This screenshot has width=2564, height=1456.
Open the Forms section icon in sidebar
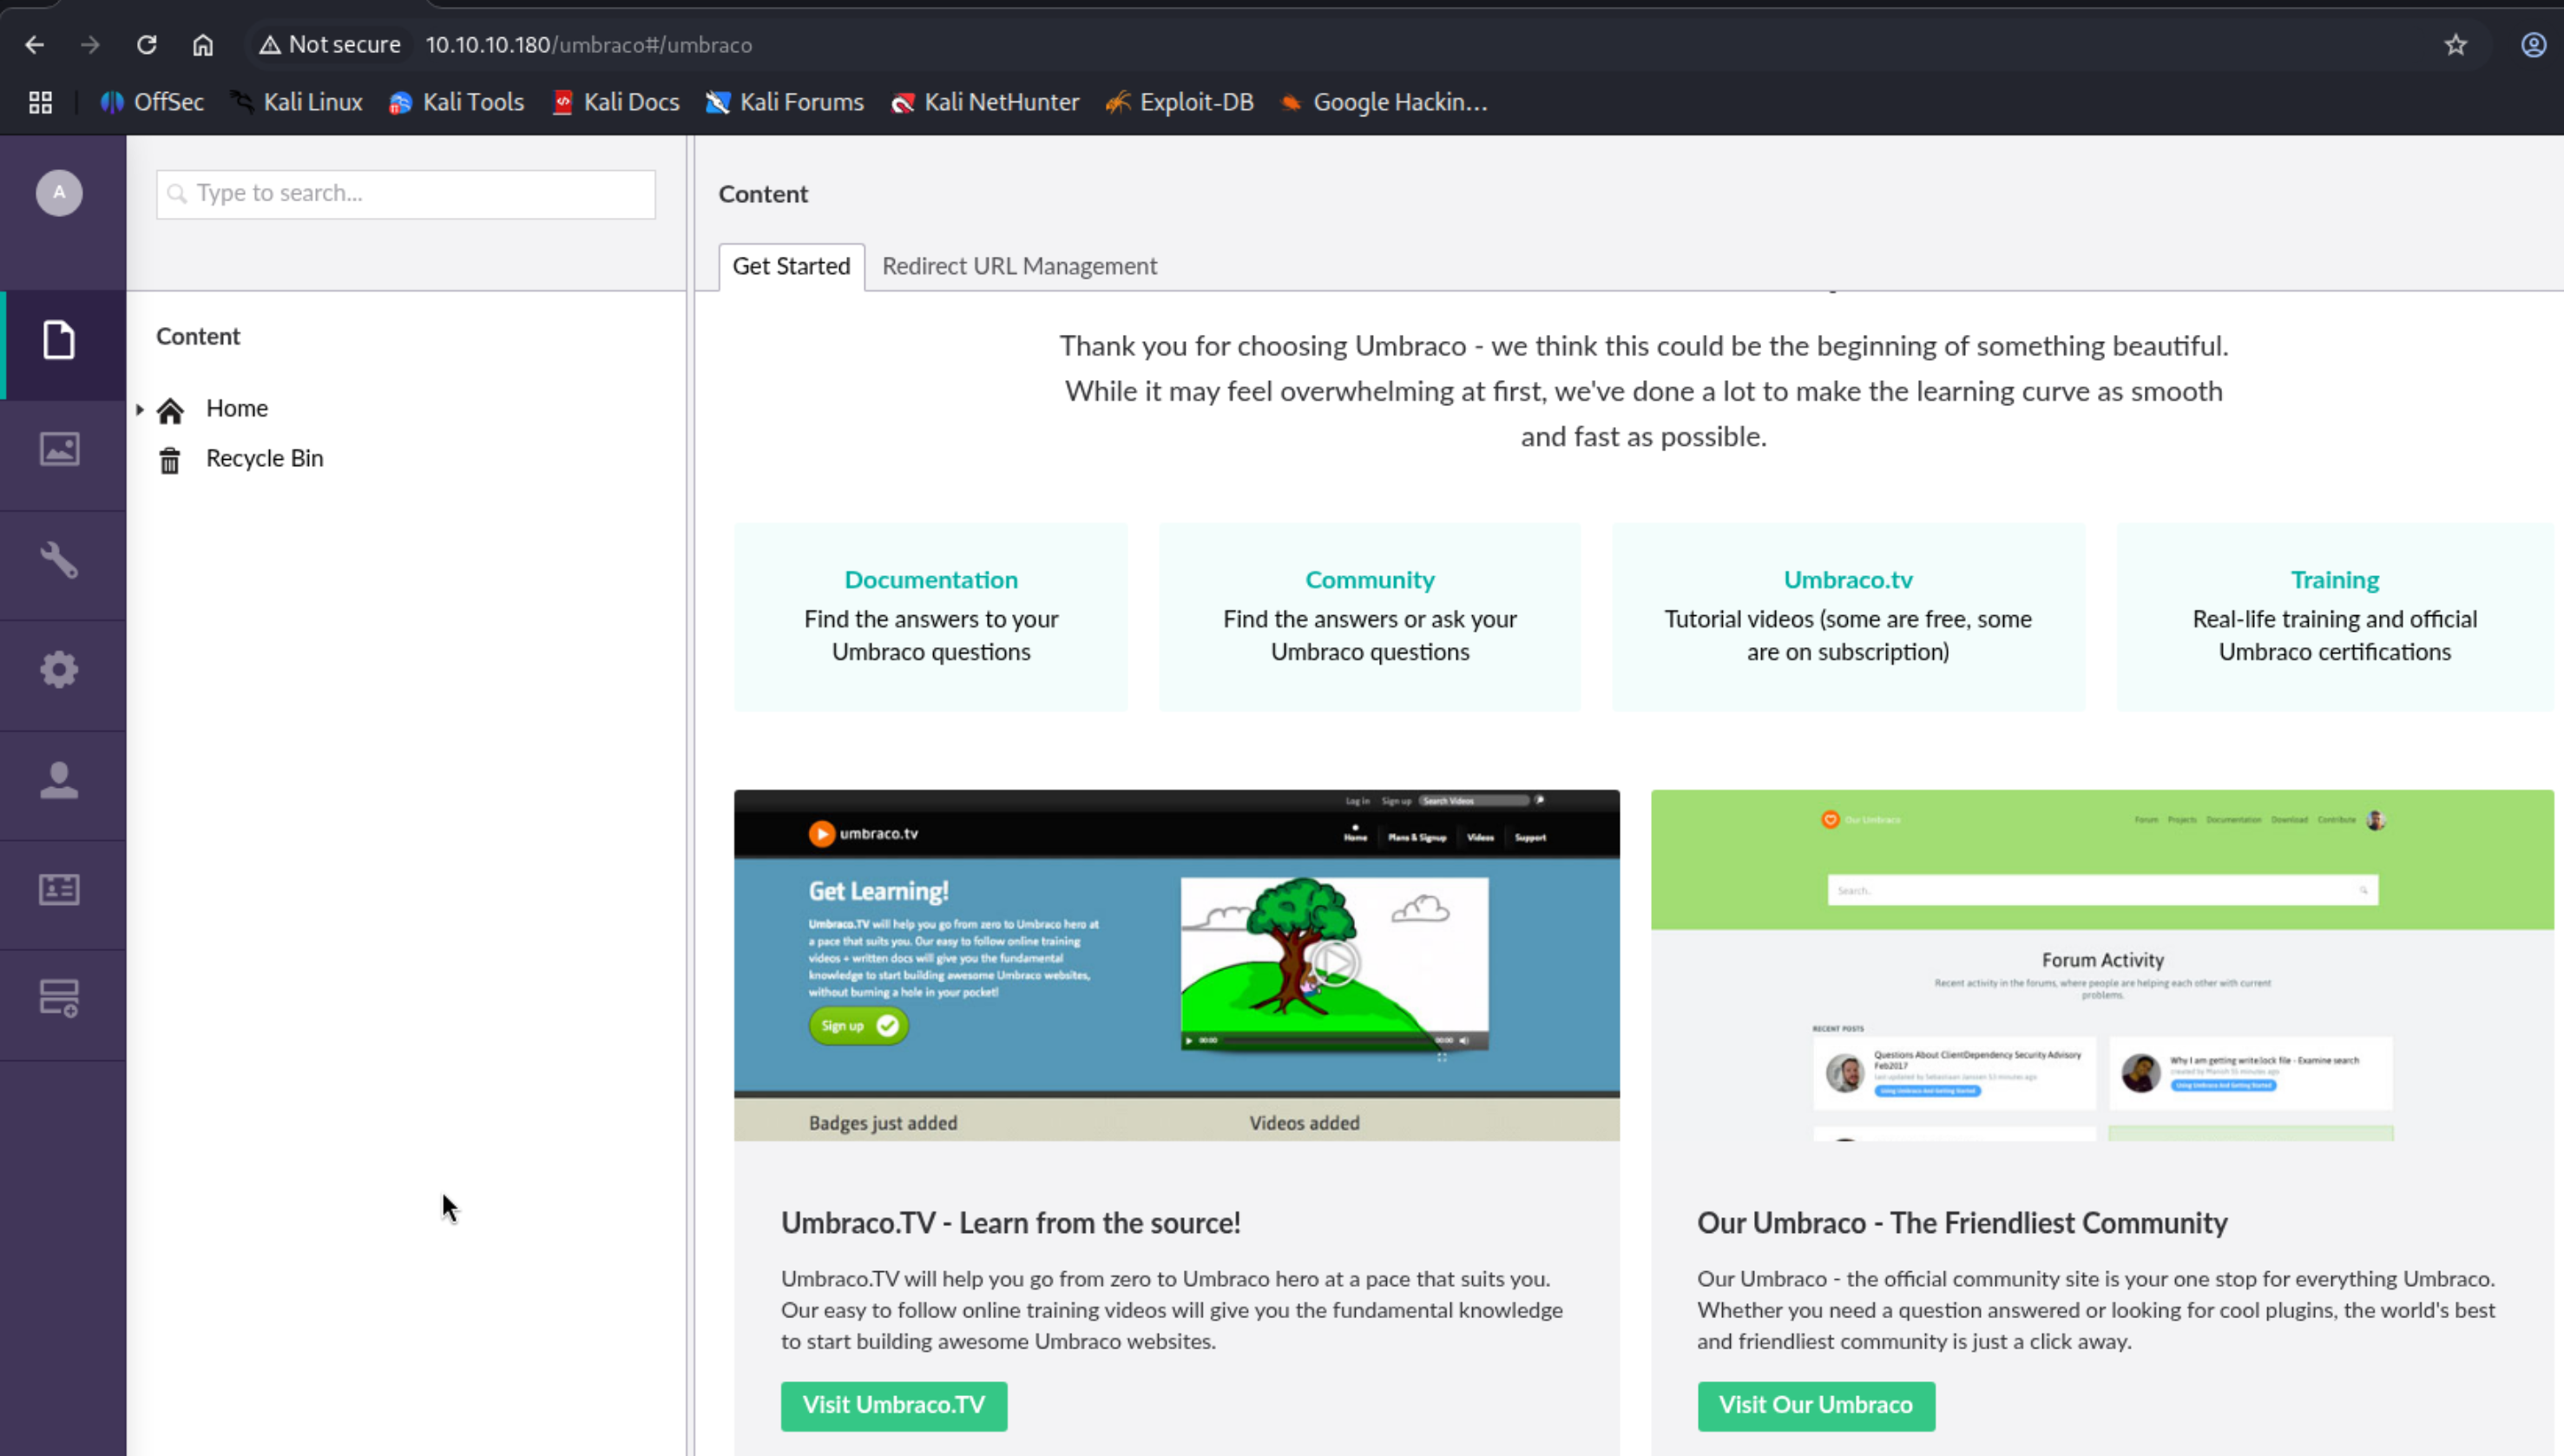(59, 998)
